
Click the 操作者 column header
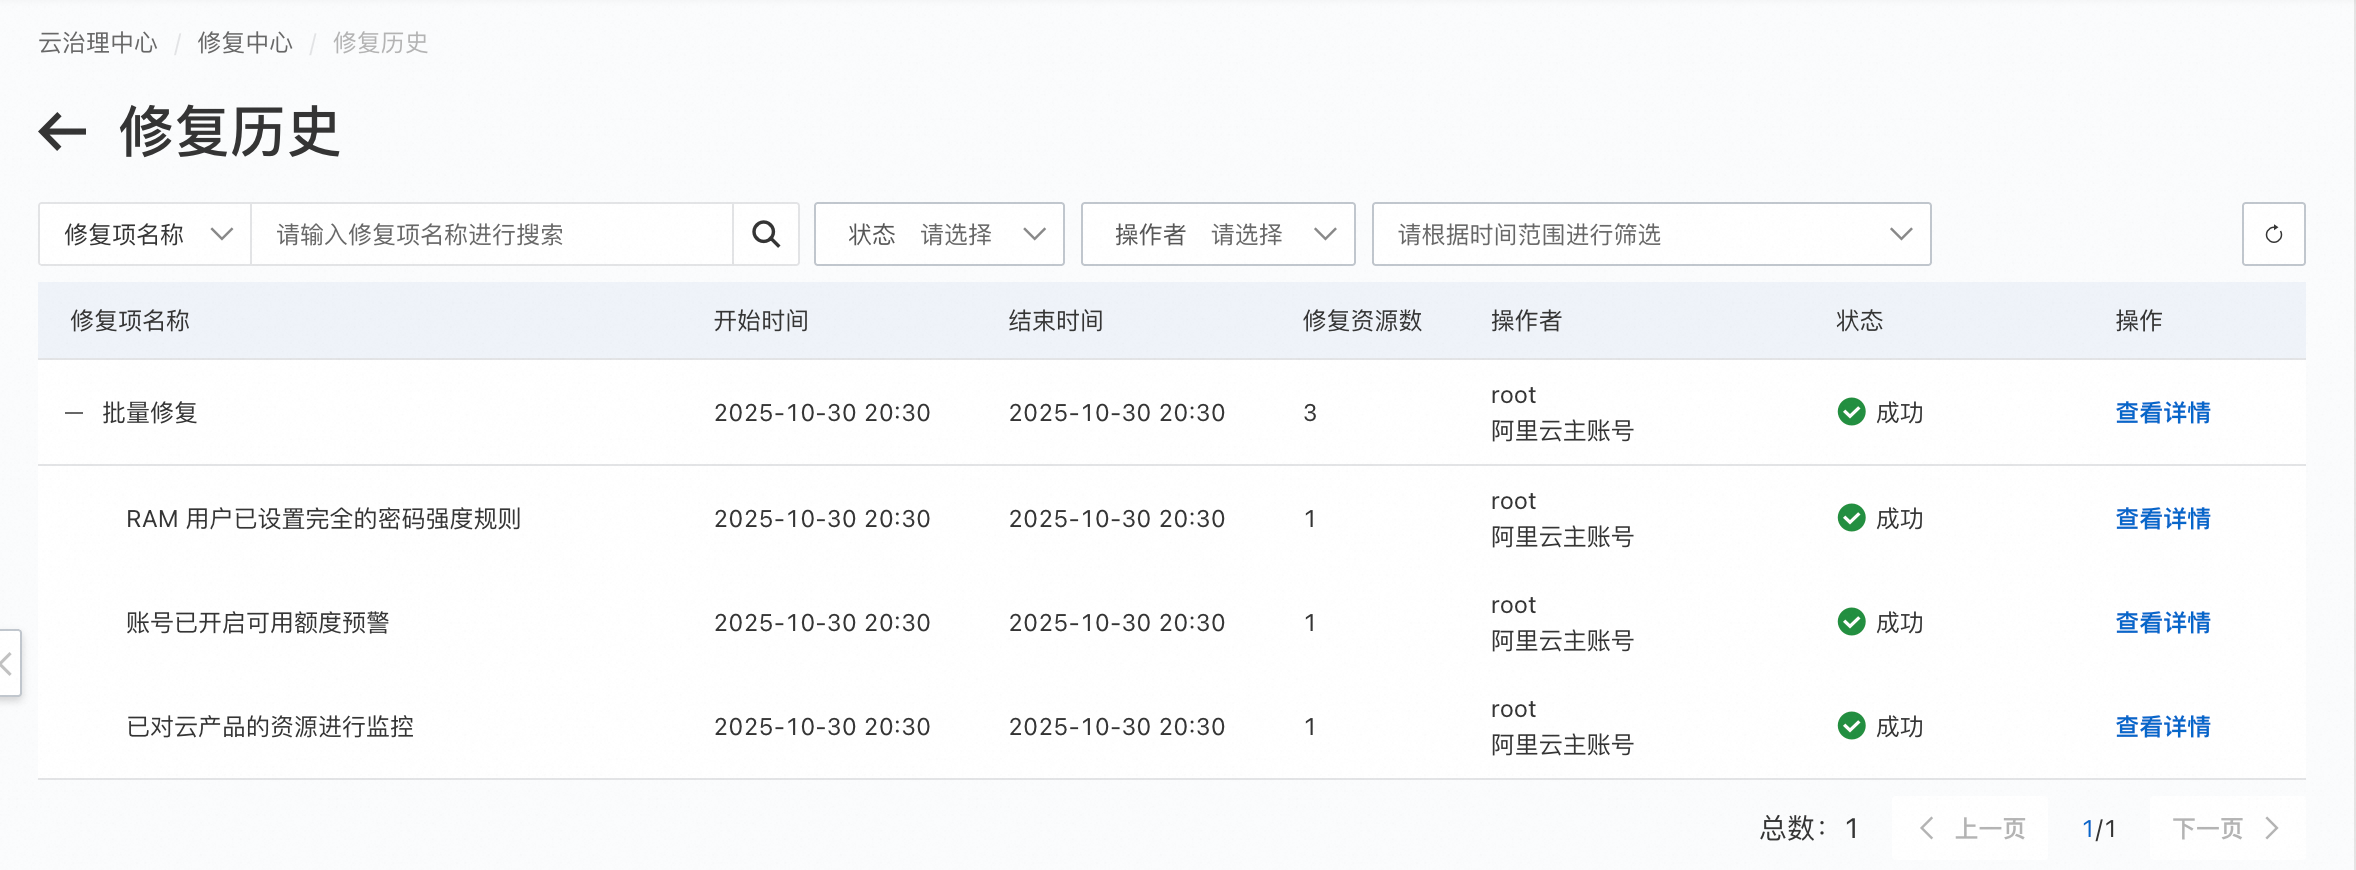point(1526,321)
